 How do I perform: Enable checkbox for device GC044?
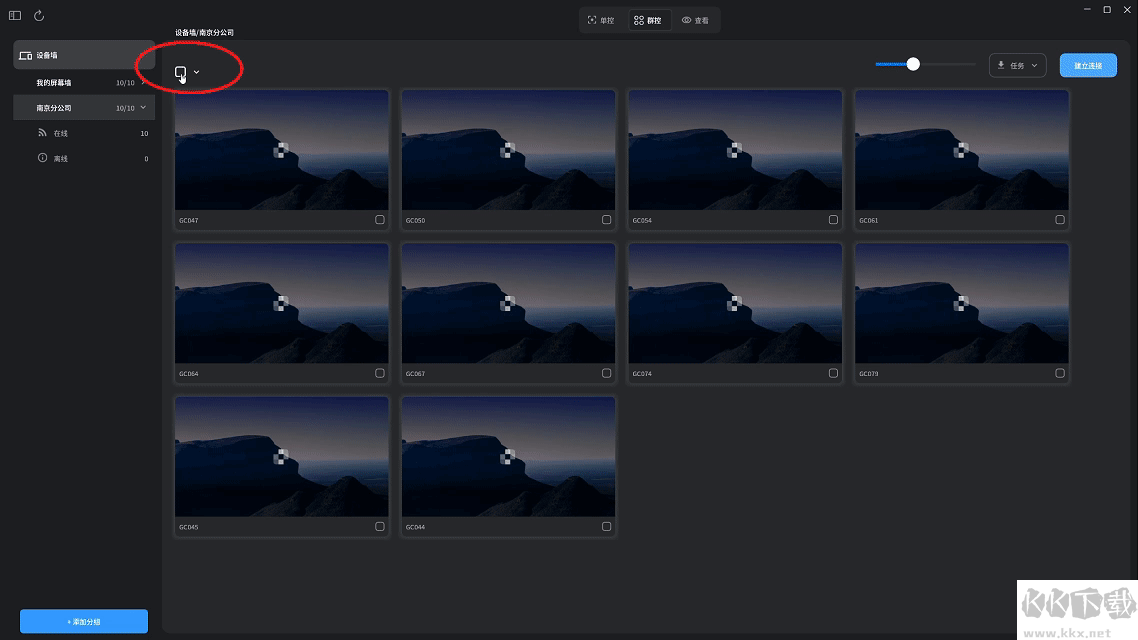click(607, 526)
